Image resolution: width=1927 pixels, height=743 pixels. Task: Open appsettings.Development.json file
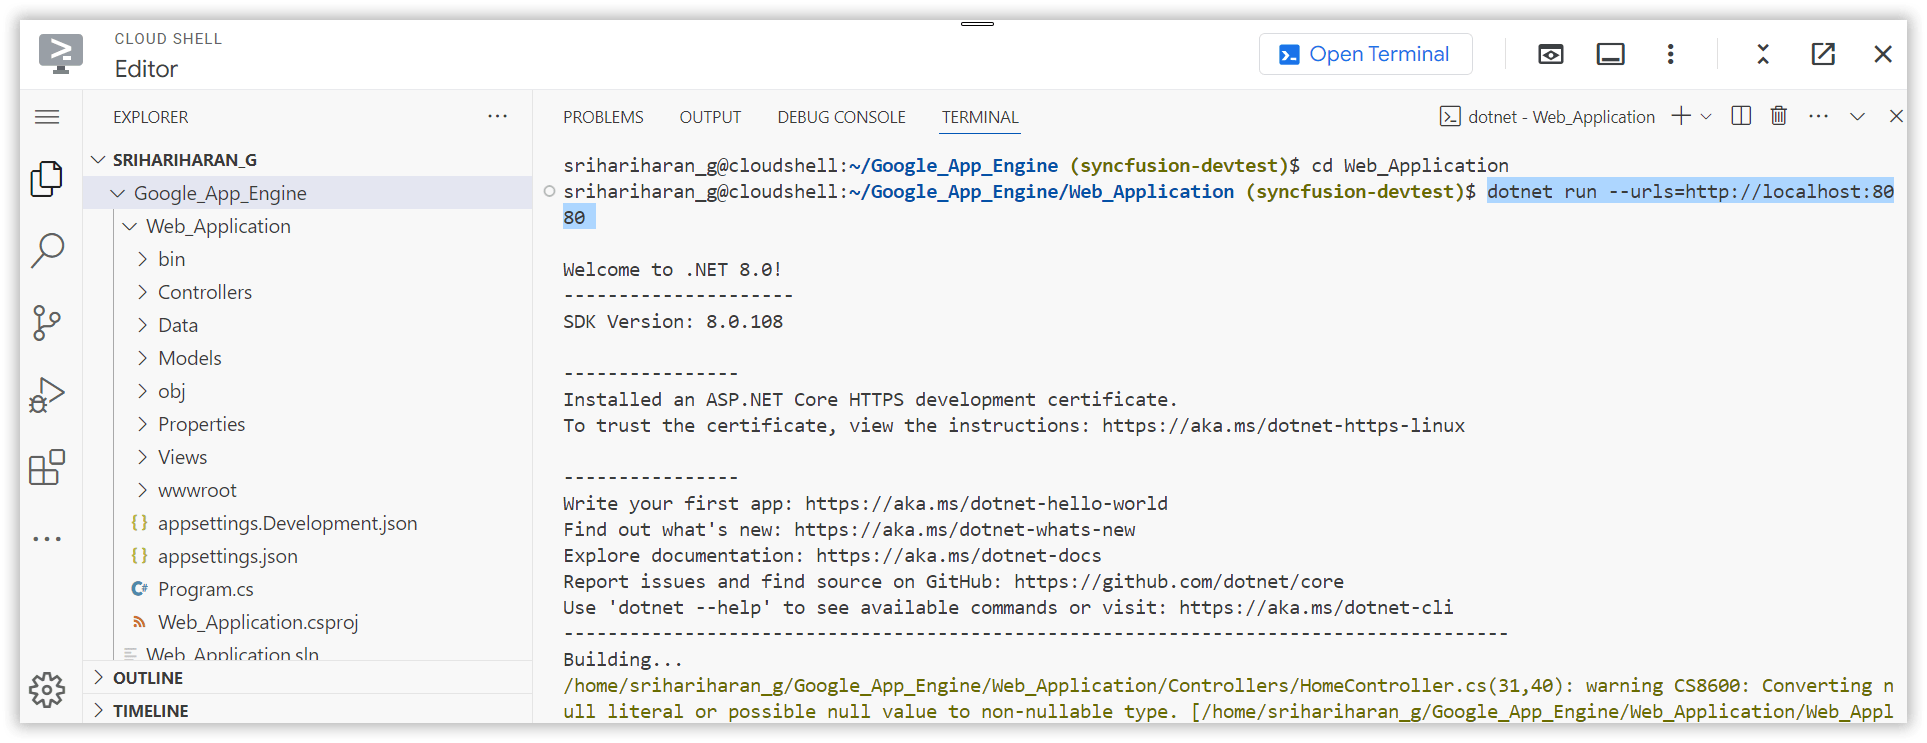click(x=287, y=523)
